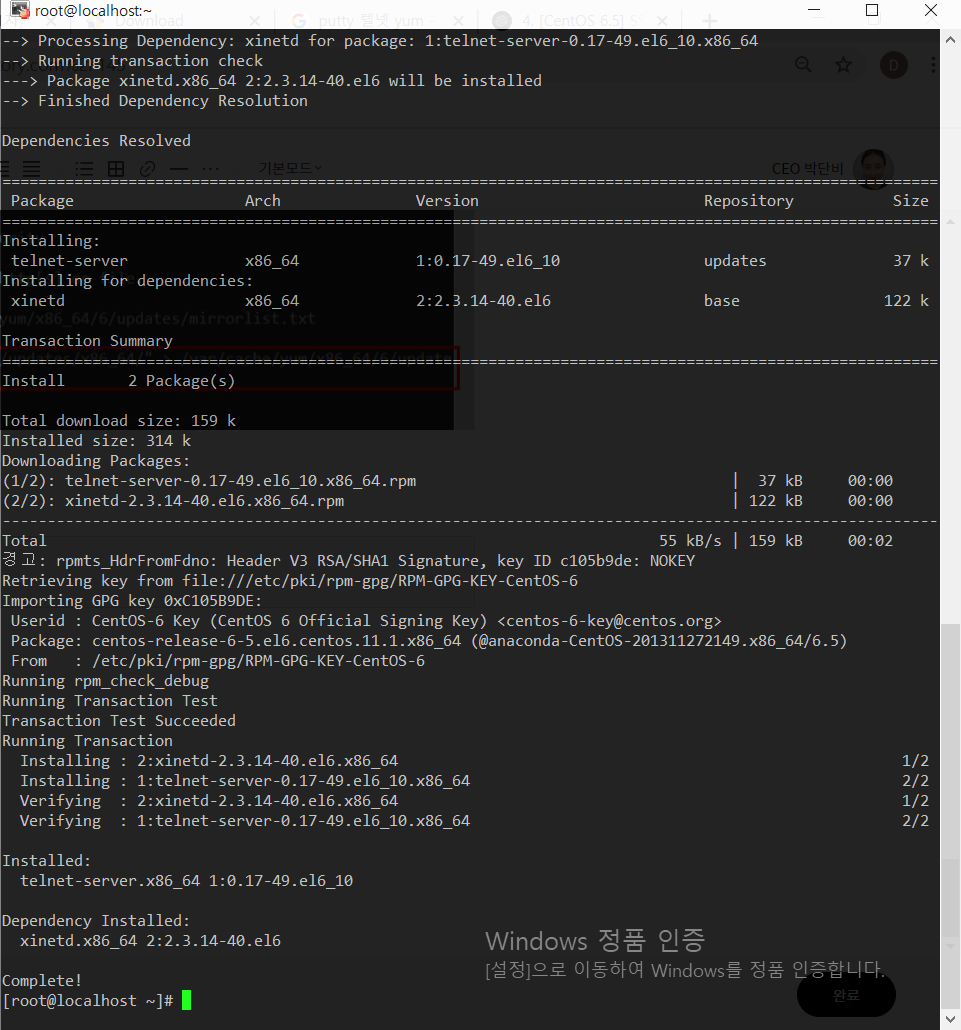Click the Dependencies Resolved line

(x=97, y=141)
